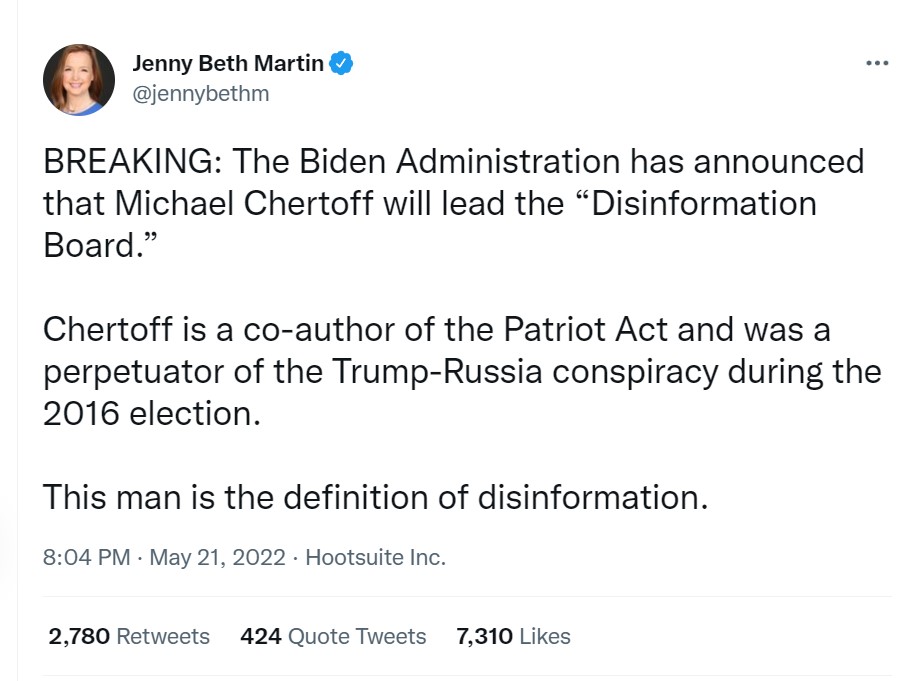This screenshot has width=905, height=681.
Task: View the 2,780 Retweets list
Action: click(129, 636)
